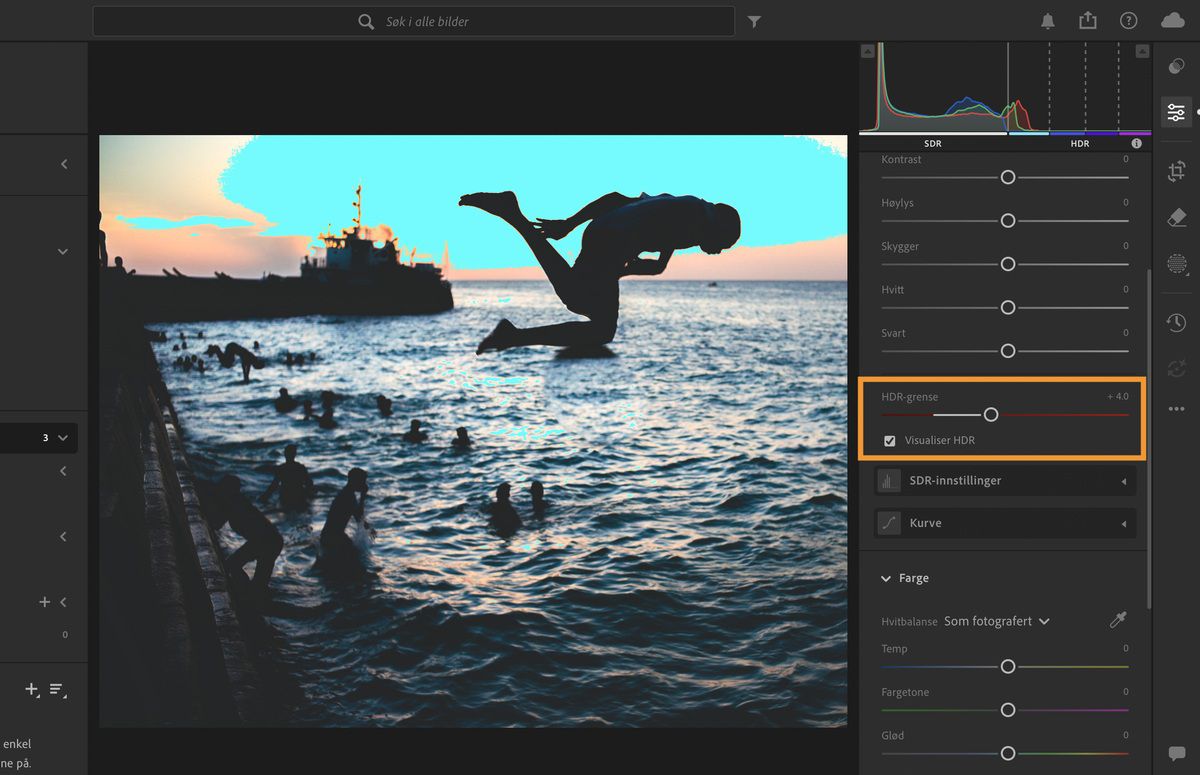Open the Versions history panel

point(1176,322)
